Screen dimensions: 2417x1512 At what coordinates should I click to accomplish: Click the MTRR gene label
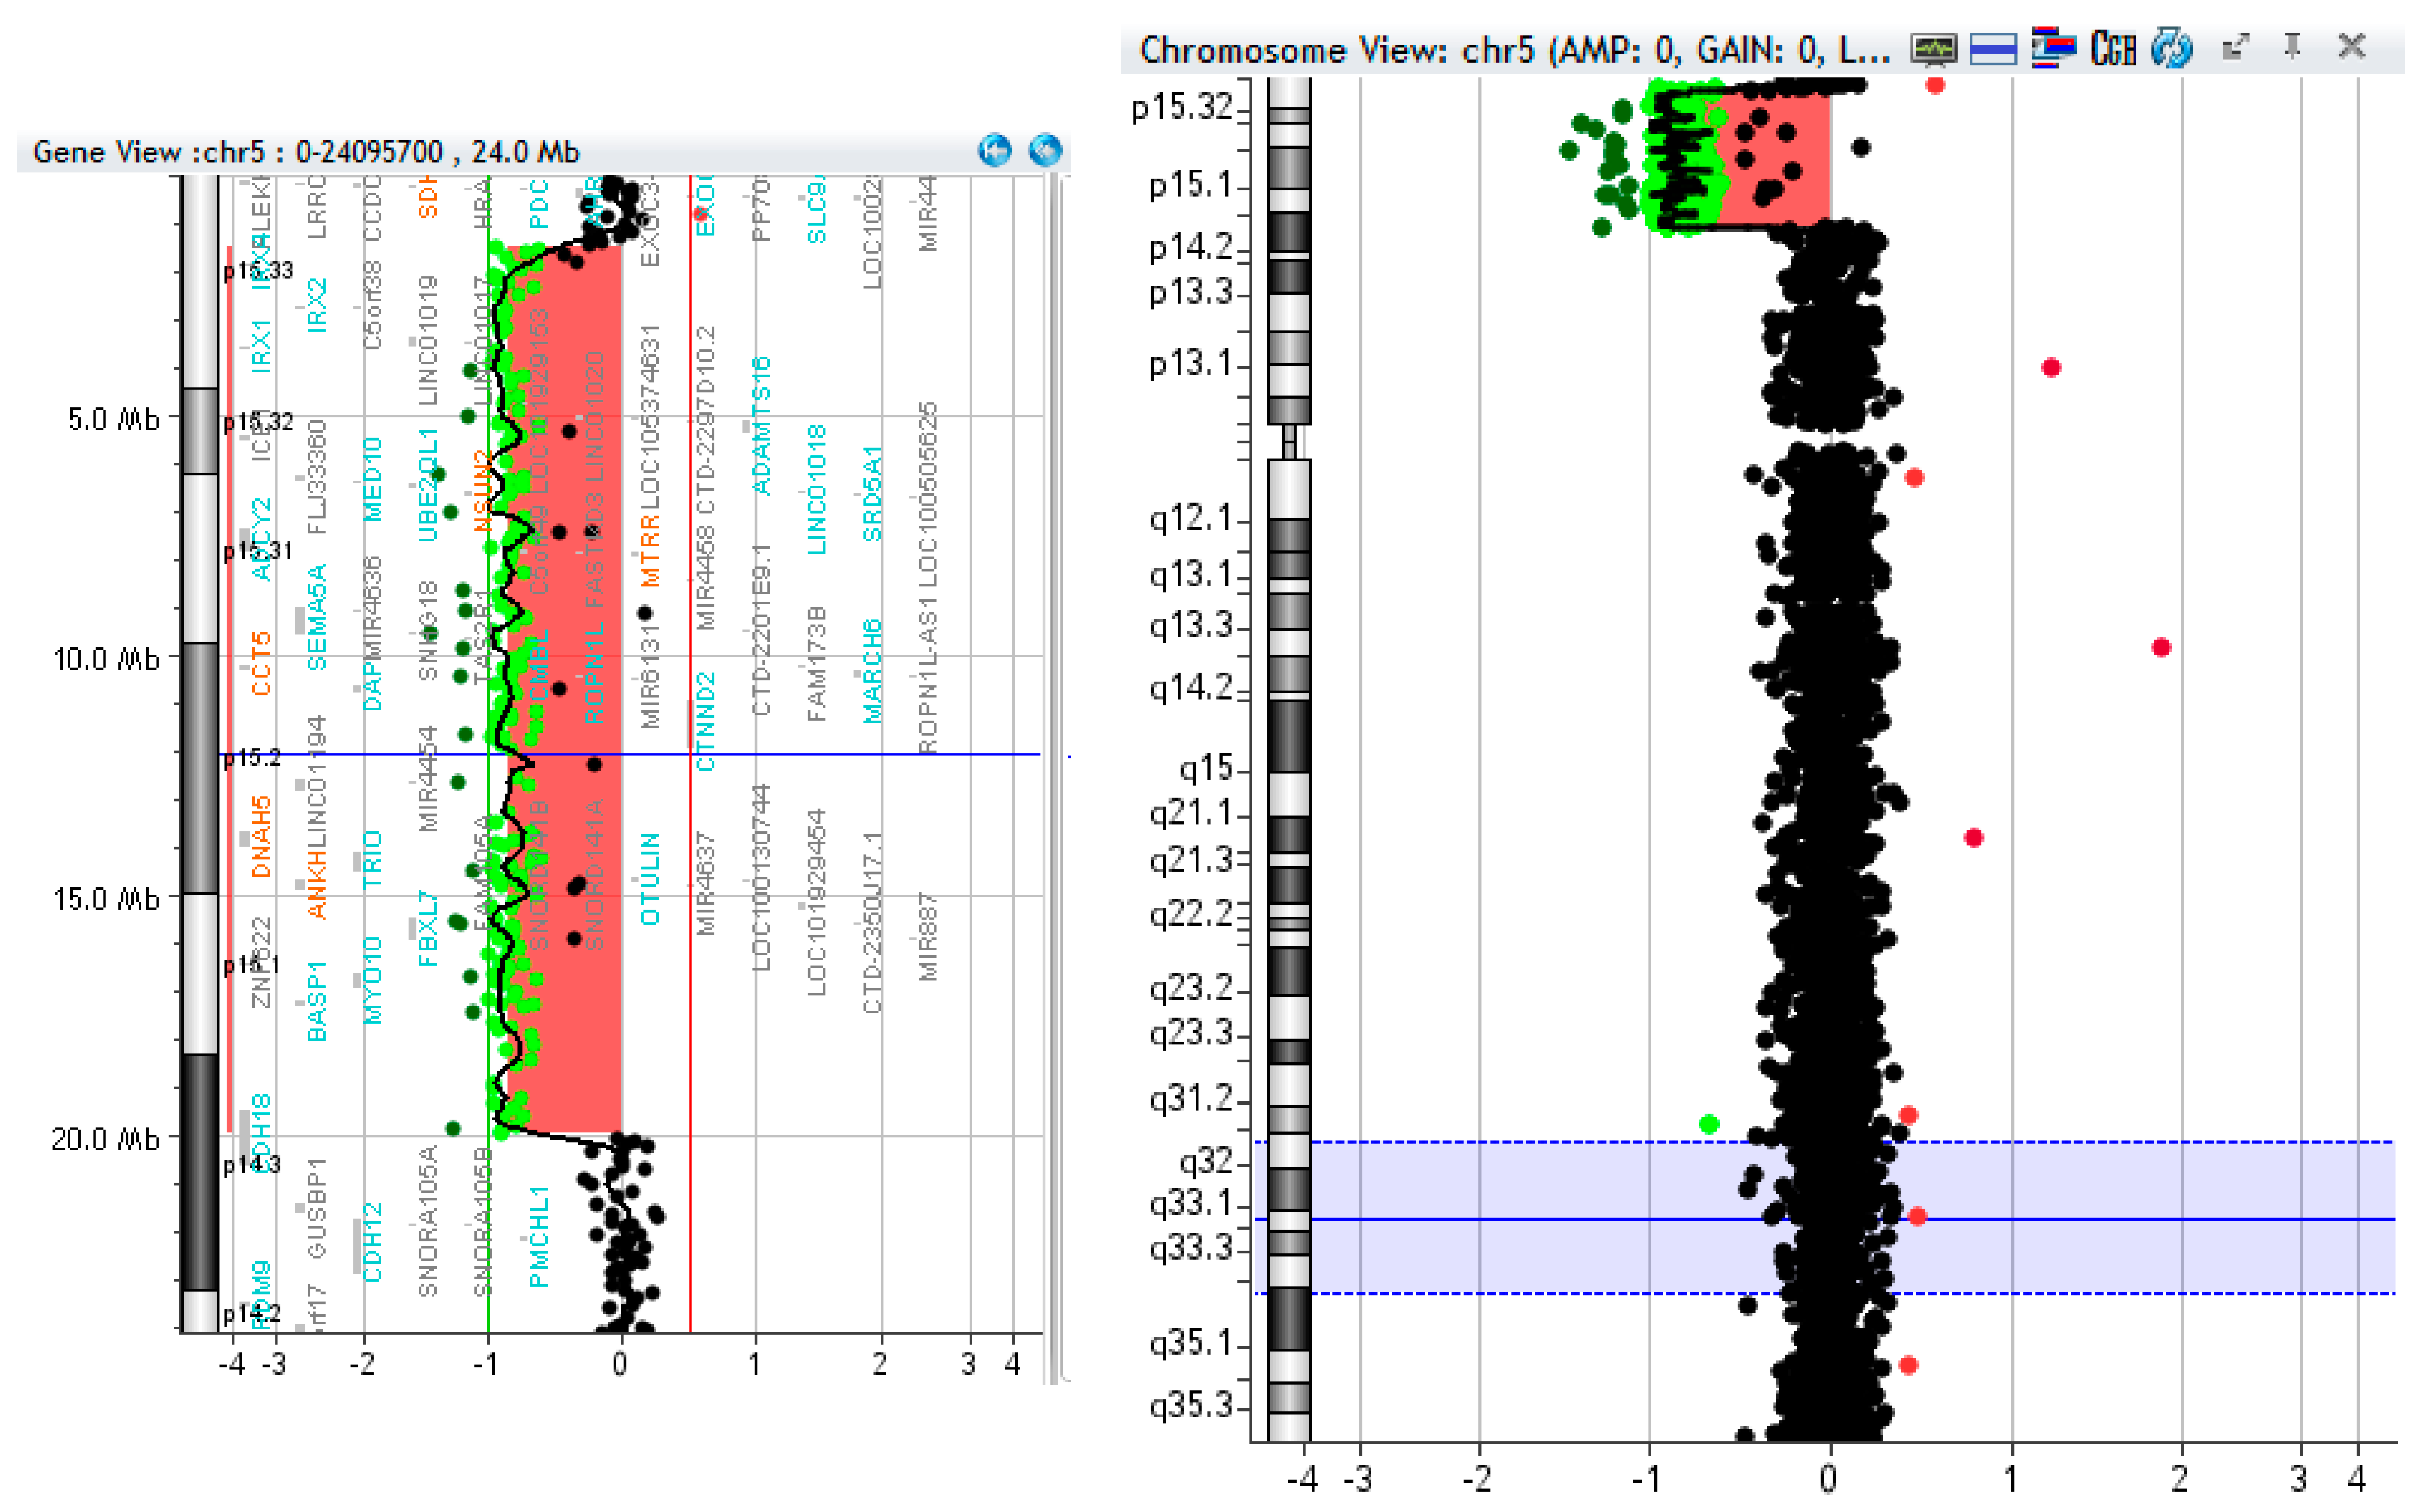click(x=650, y=550)
